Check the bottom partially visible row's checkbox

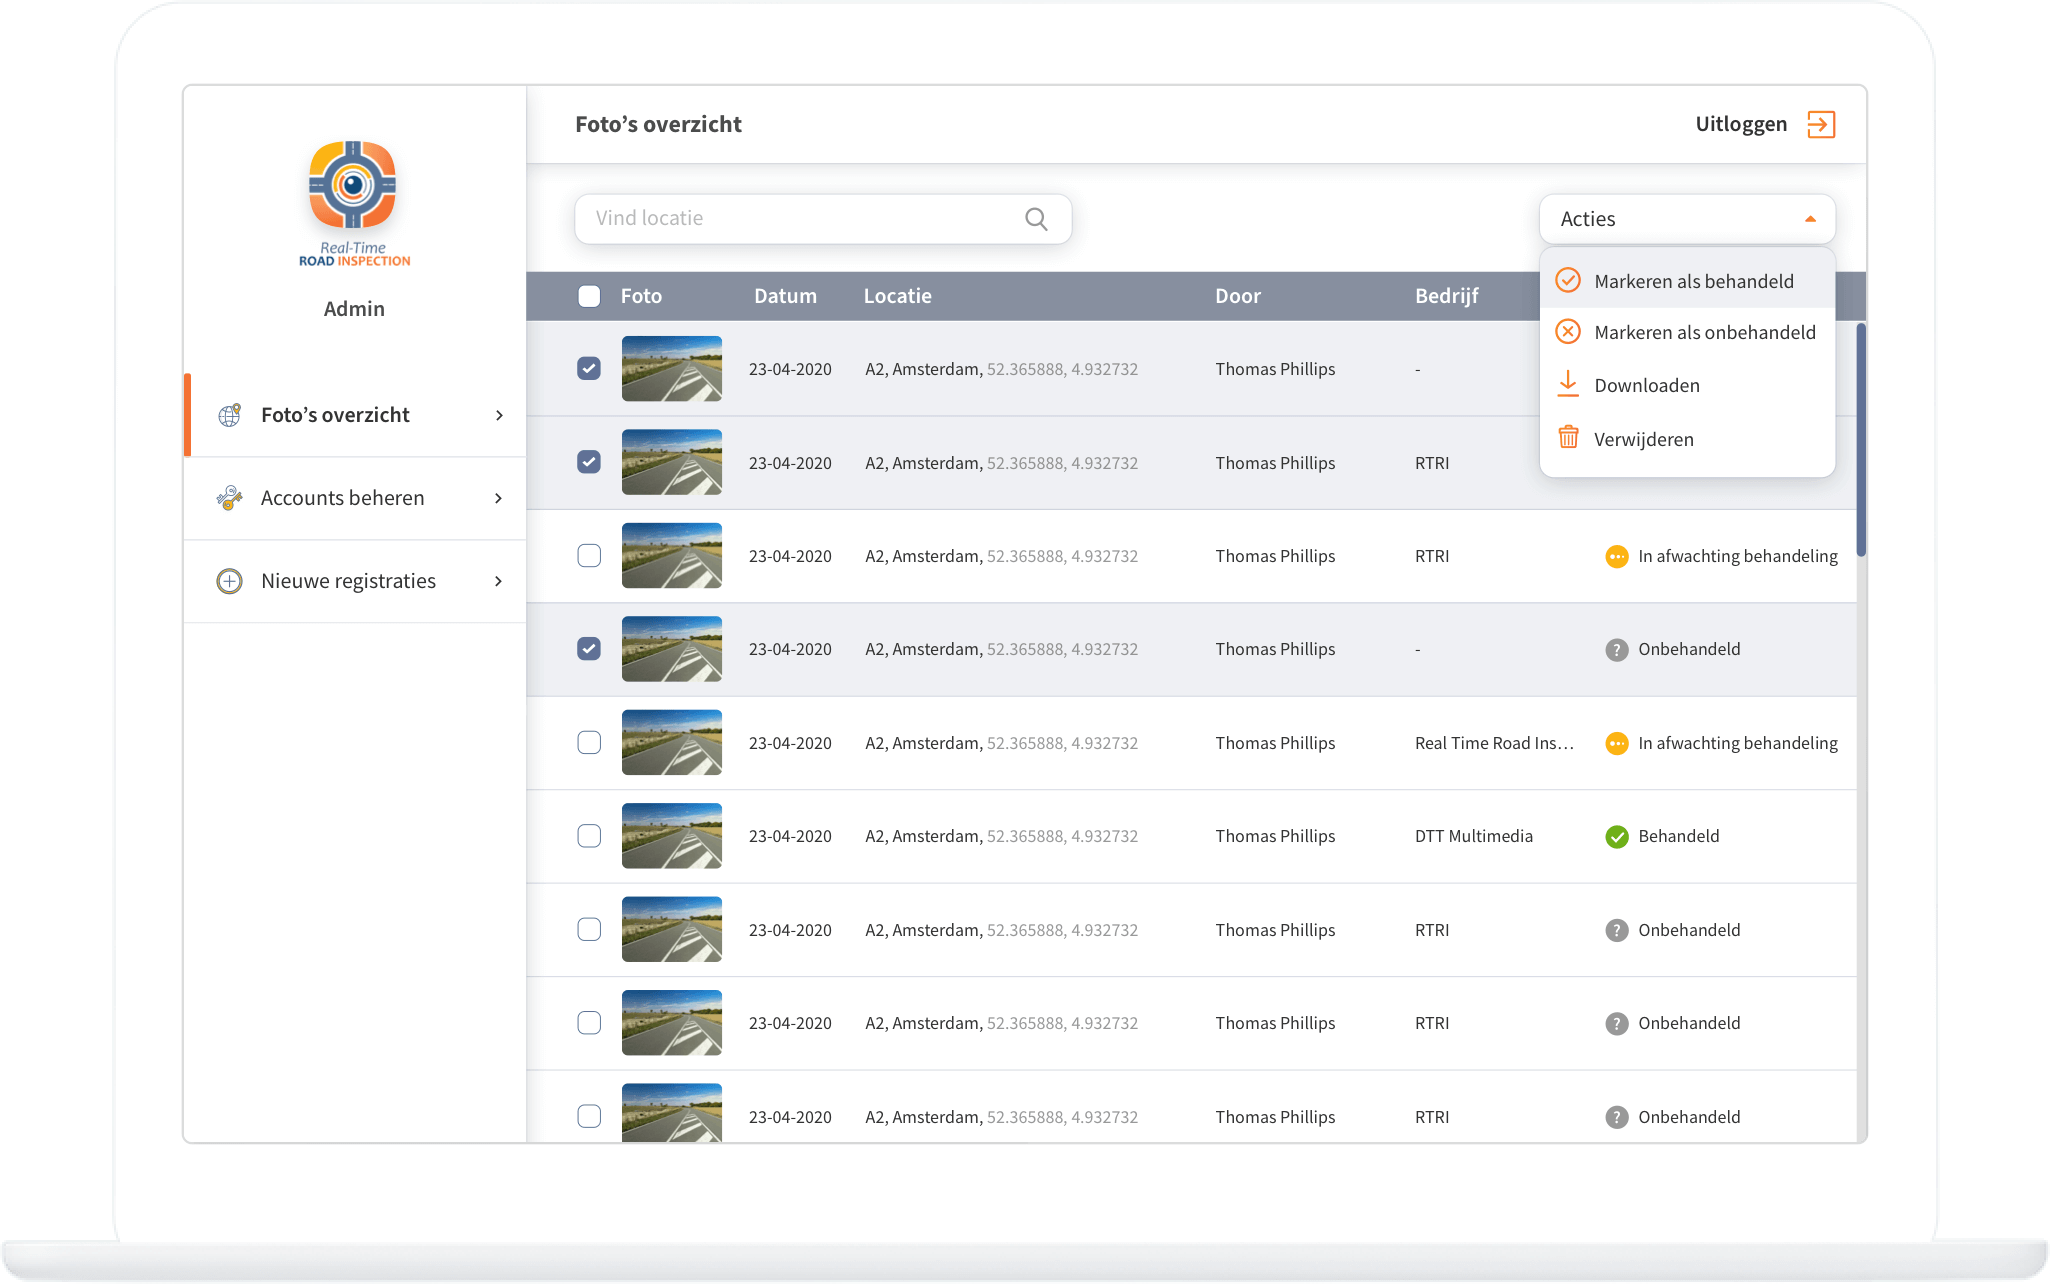point(589,1116)
